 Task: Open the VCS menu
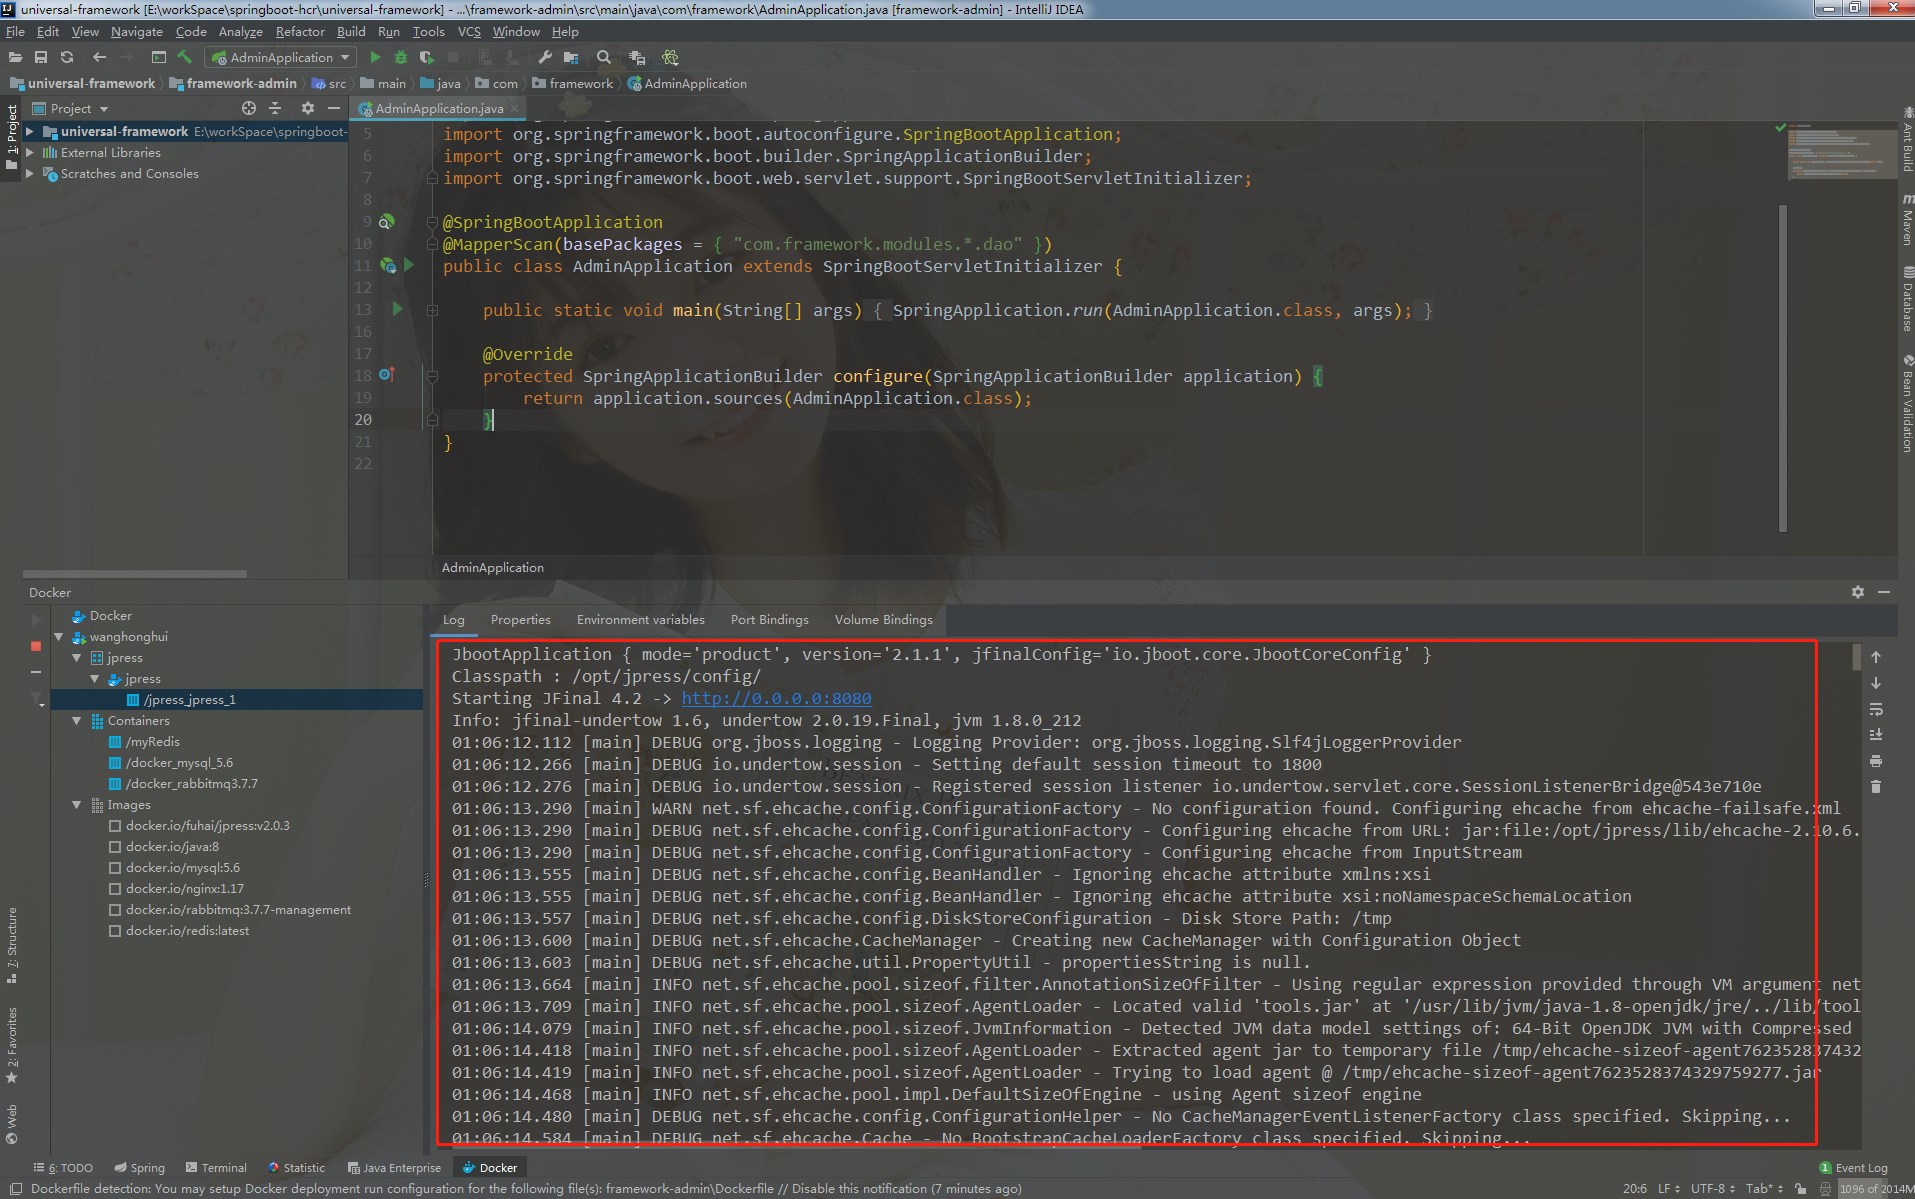(469, 31)
